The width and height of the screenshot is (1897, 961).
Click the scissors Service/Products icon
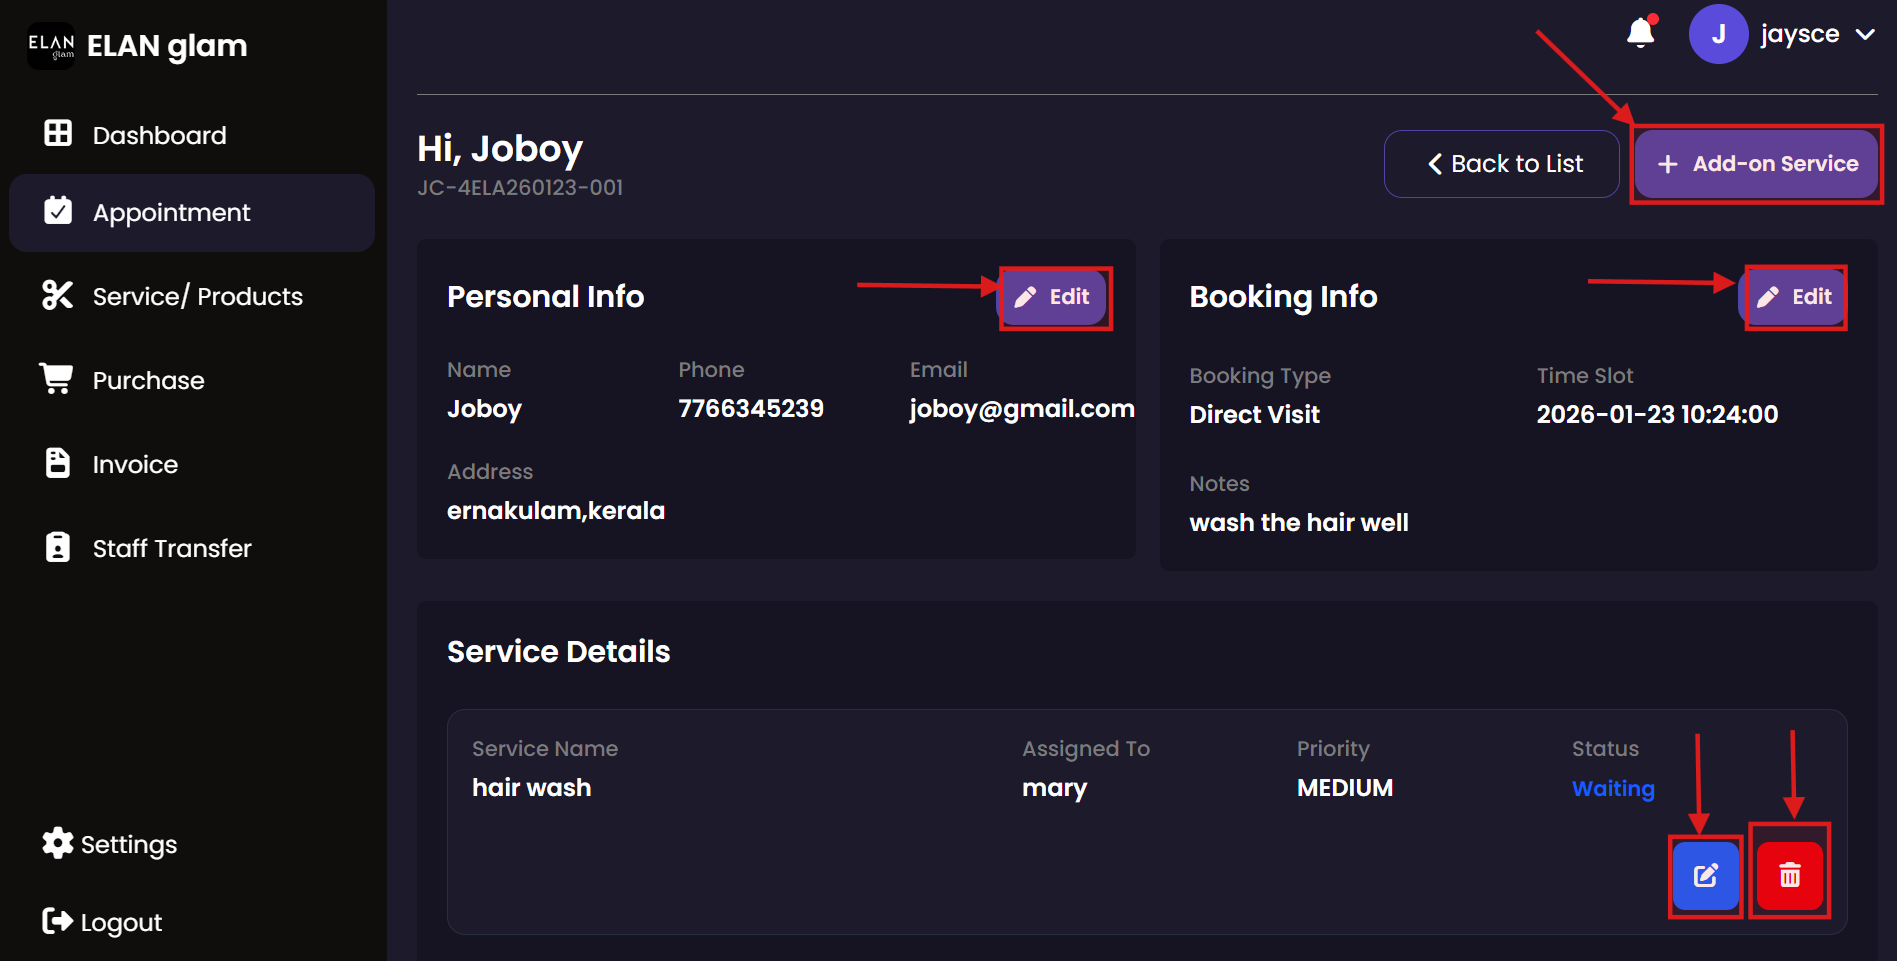click(x=57, y=295)
